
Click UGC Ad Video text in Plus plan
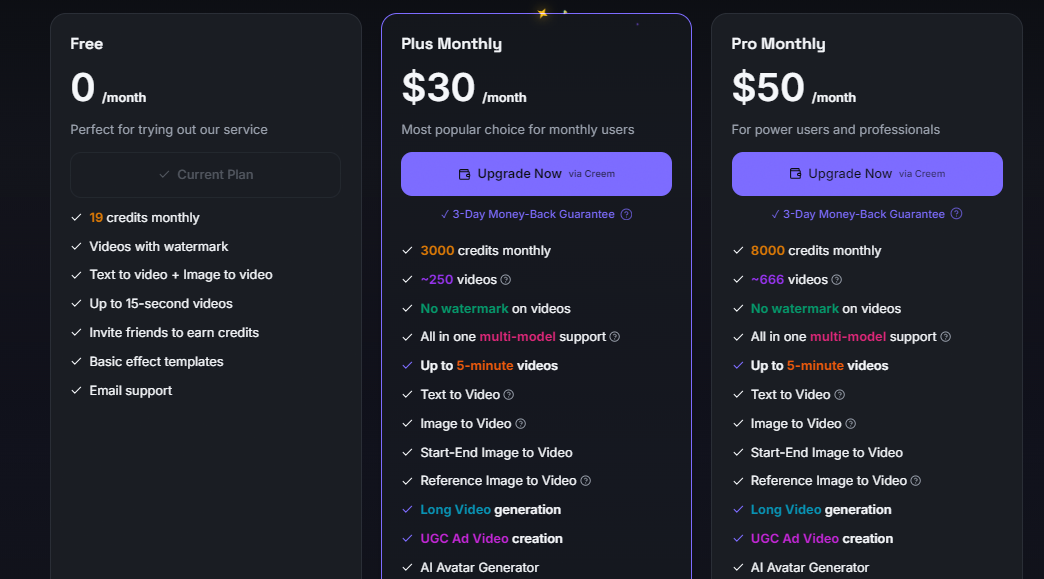tap(464, 539)
